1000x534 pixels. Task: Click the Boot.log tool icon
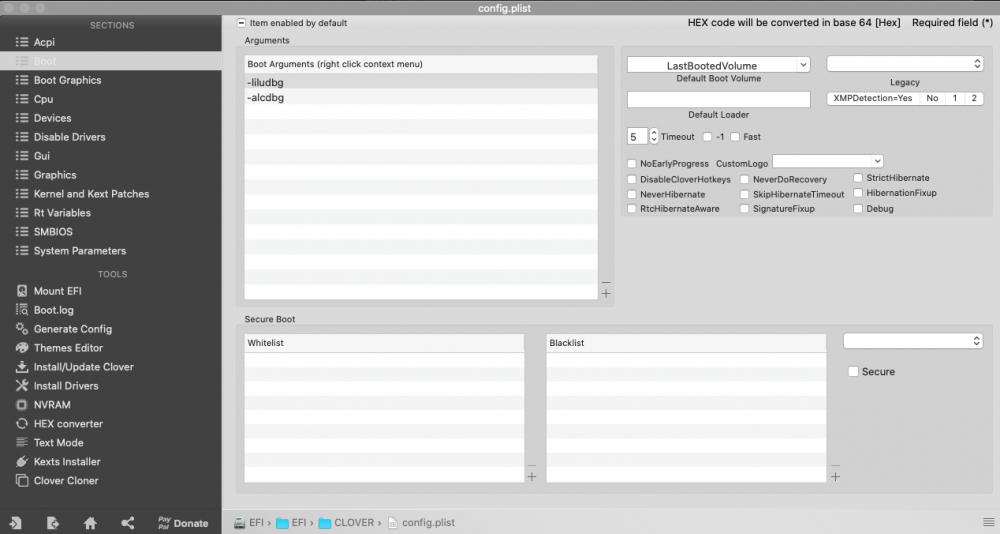tap(22, 310)
